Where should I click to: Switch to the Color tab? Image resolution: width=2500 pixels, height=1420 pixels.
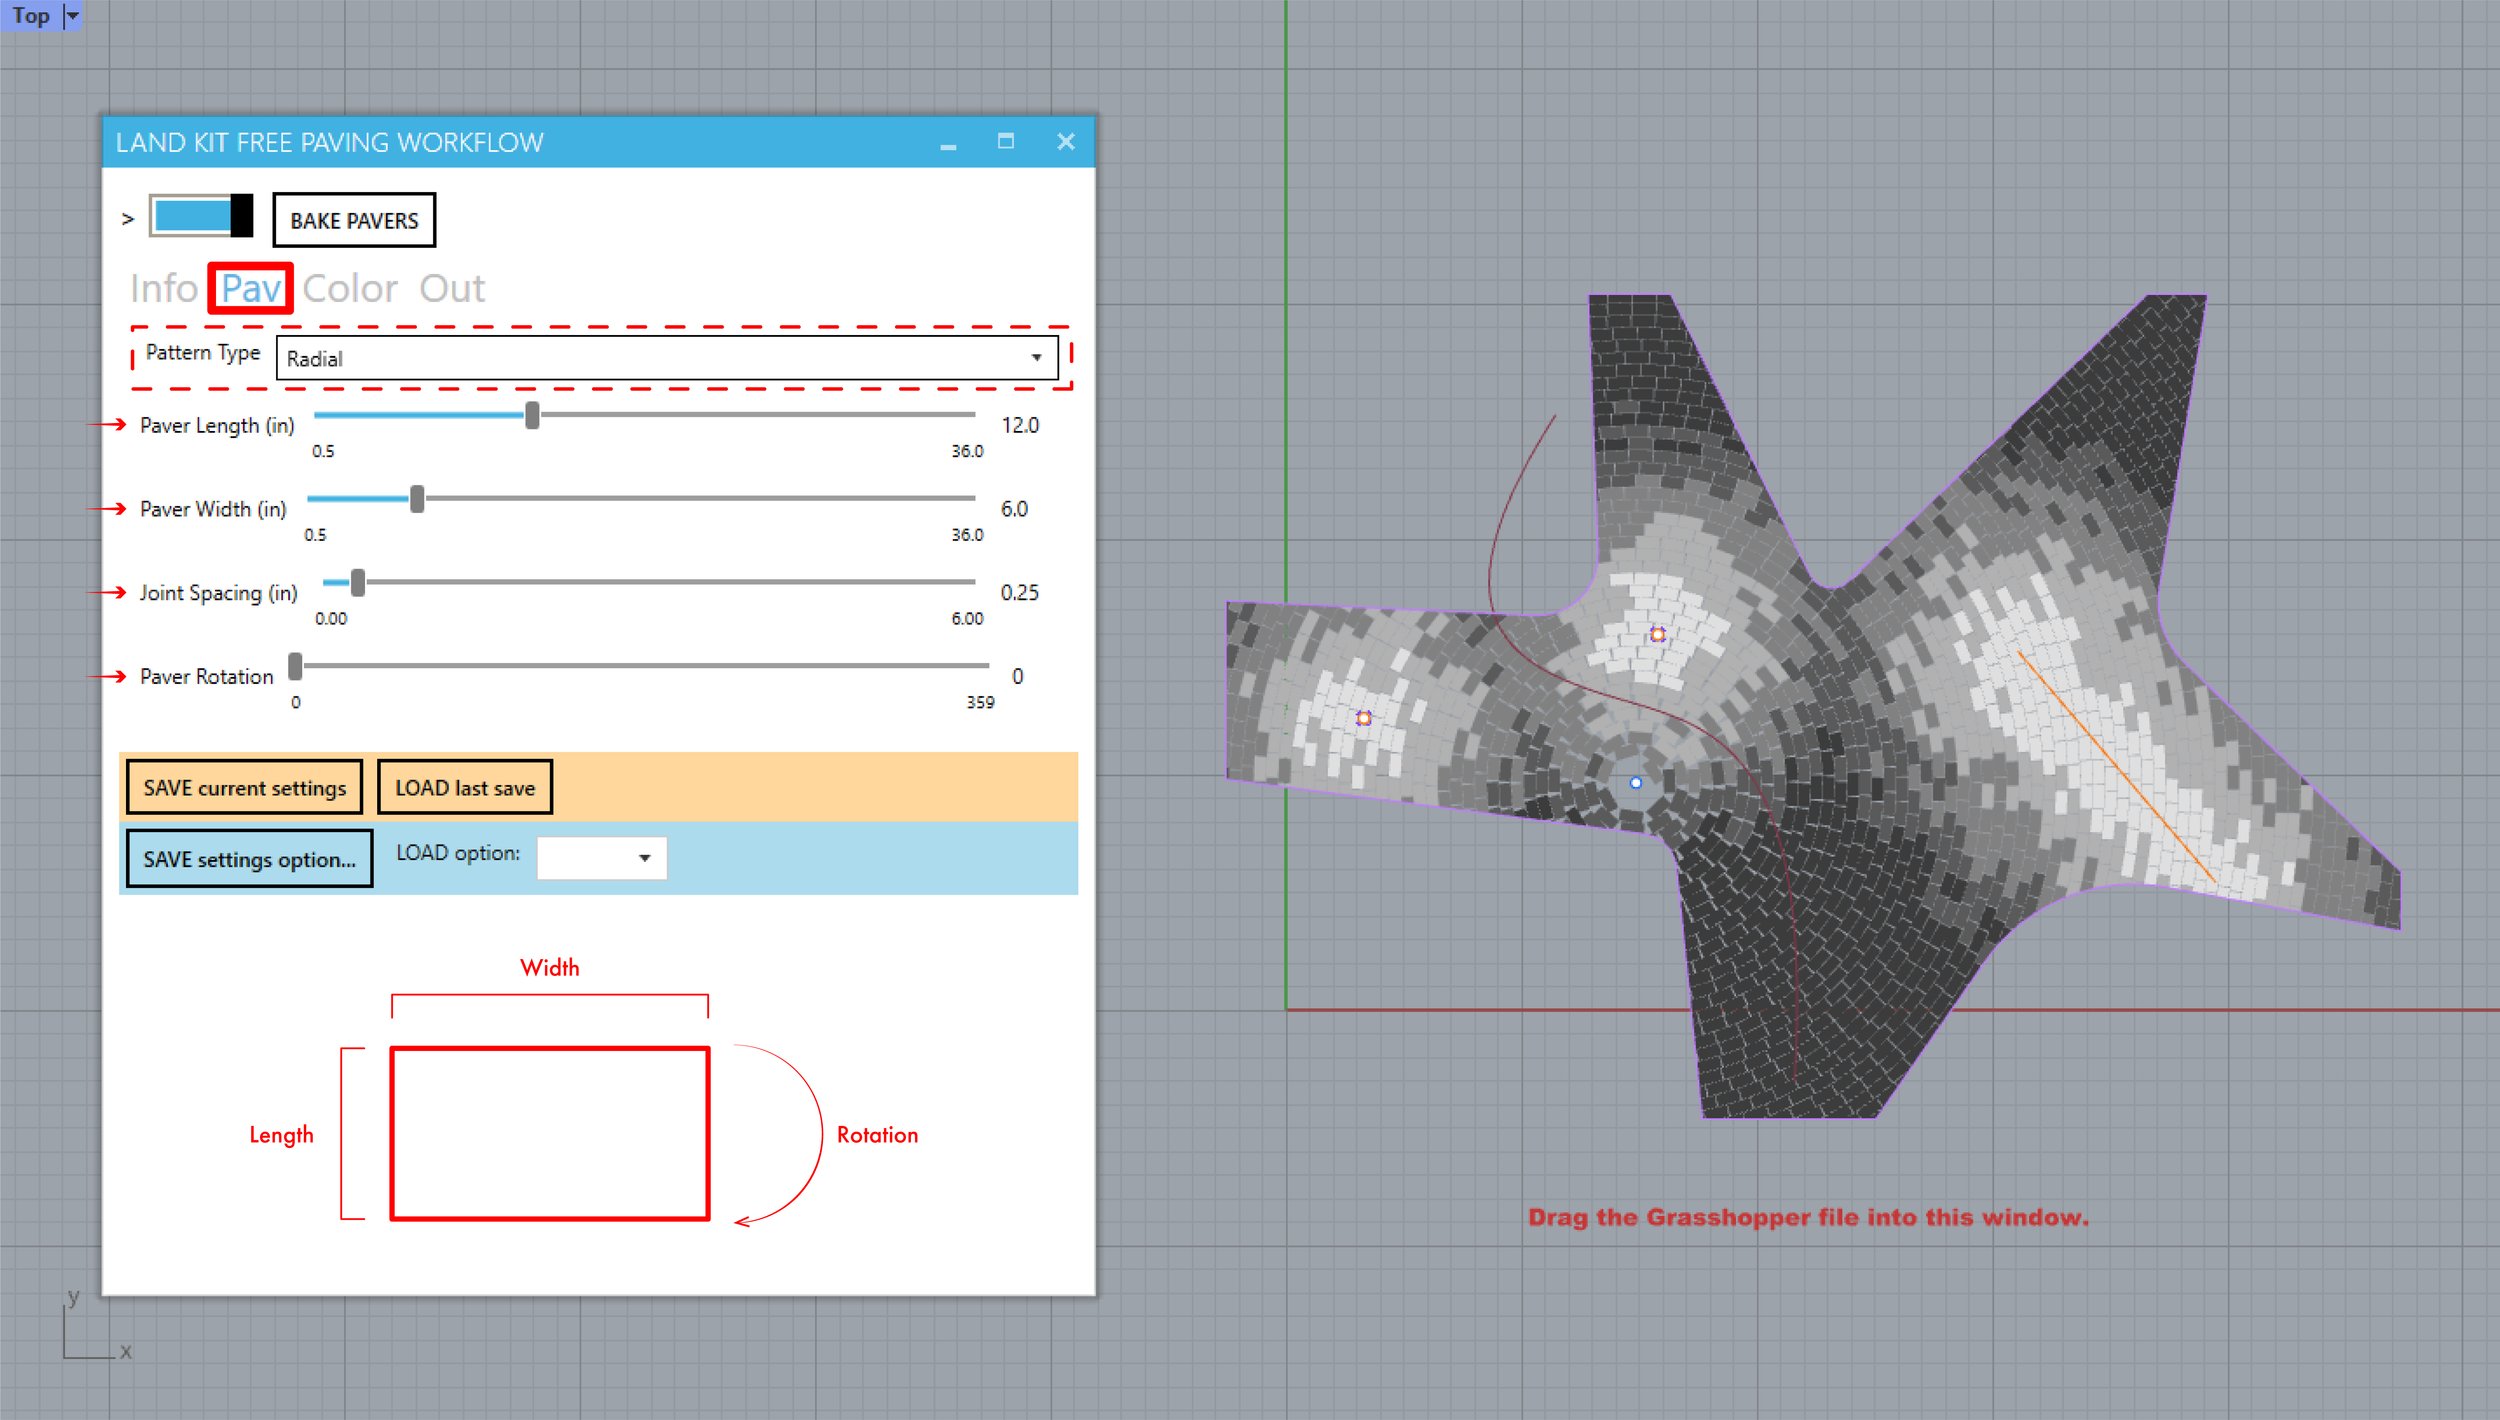tap(352, 288)
